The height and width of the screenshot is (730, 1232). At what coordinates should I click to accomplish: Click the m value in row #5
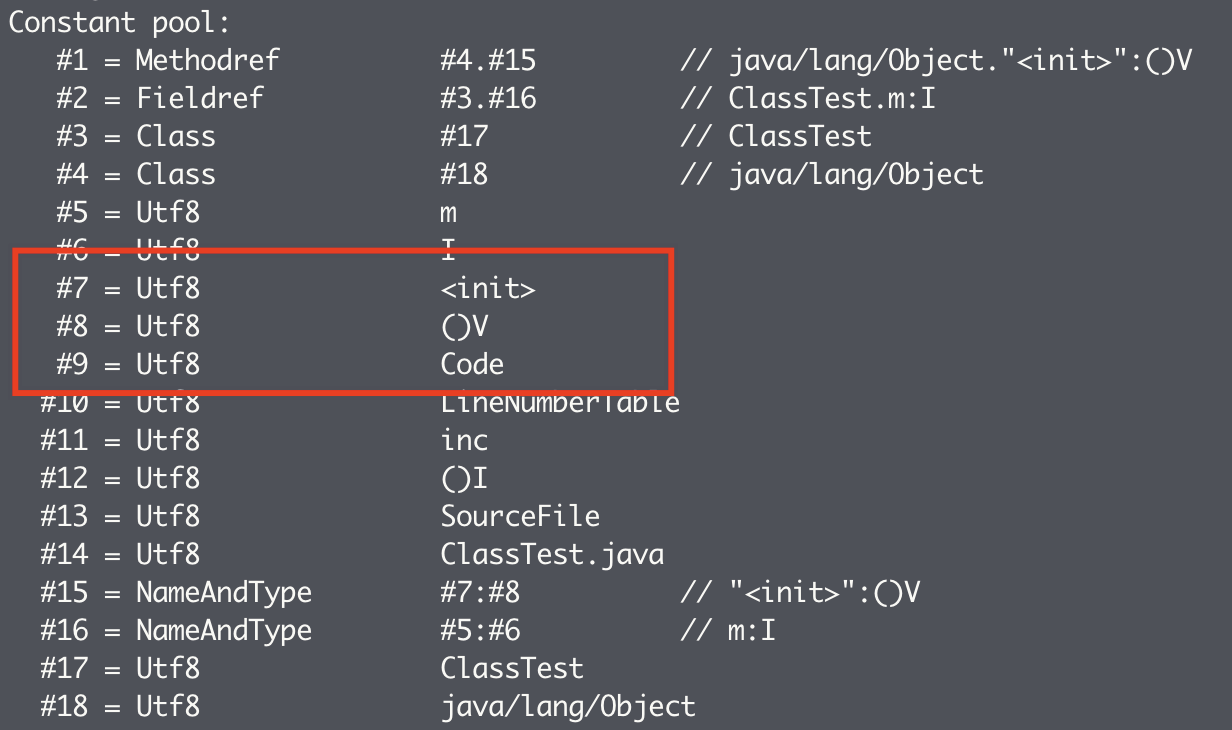tap(448, 213)
